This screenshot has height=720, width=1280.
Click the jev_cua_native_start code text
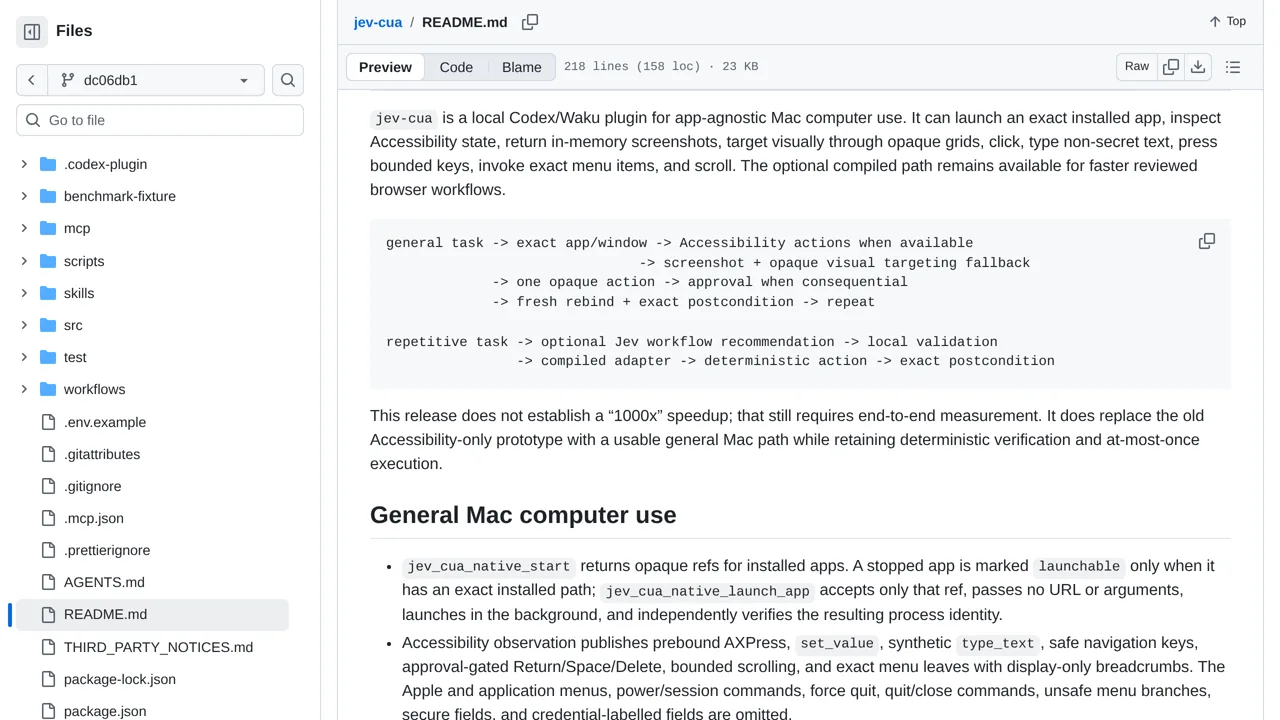(x=488, y=566)
